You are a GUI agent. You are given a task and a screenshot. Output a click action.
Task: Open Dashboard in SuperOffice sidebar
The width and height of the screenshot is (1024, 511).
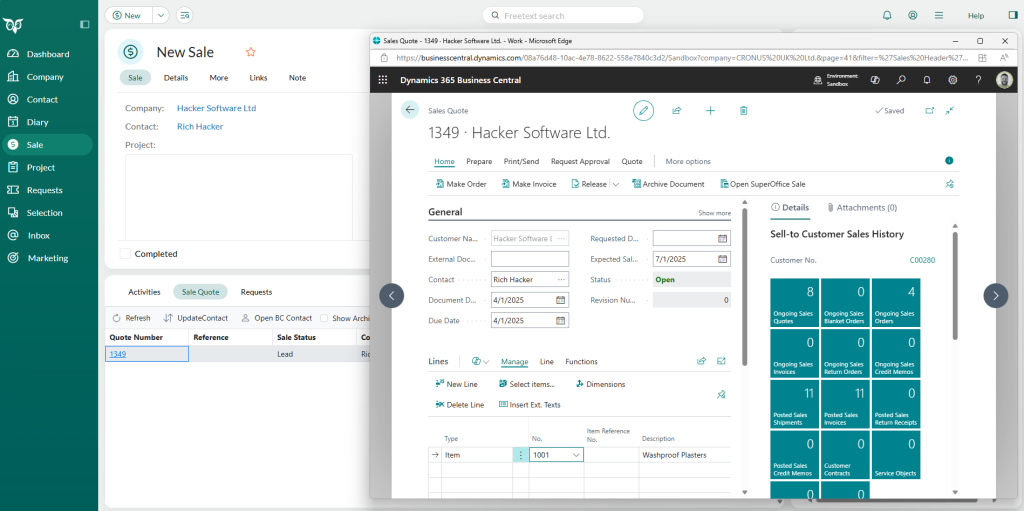(x=46, y=54)
